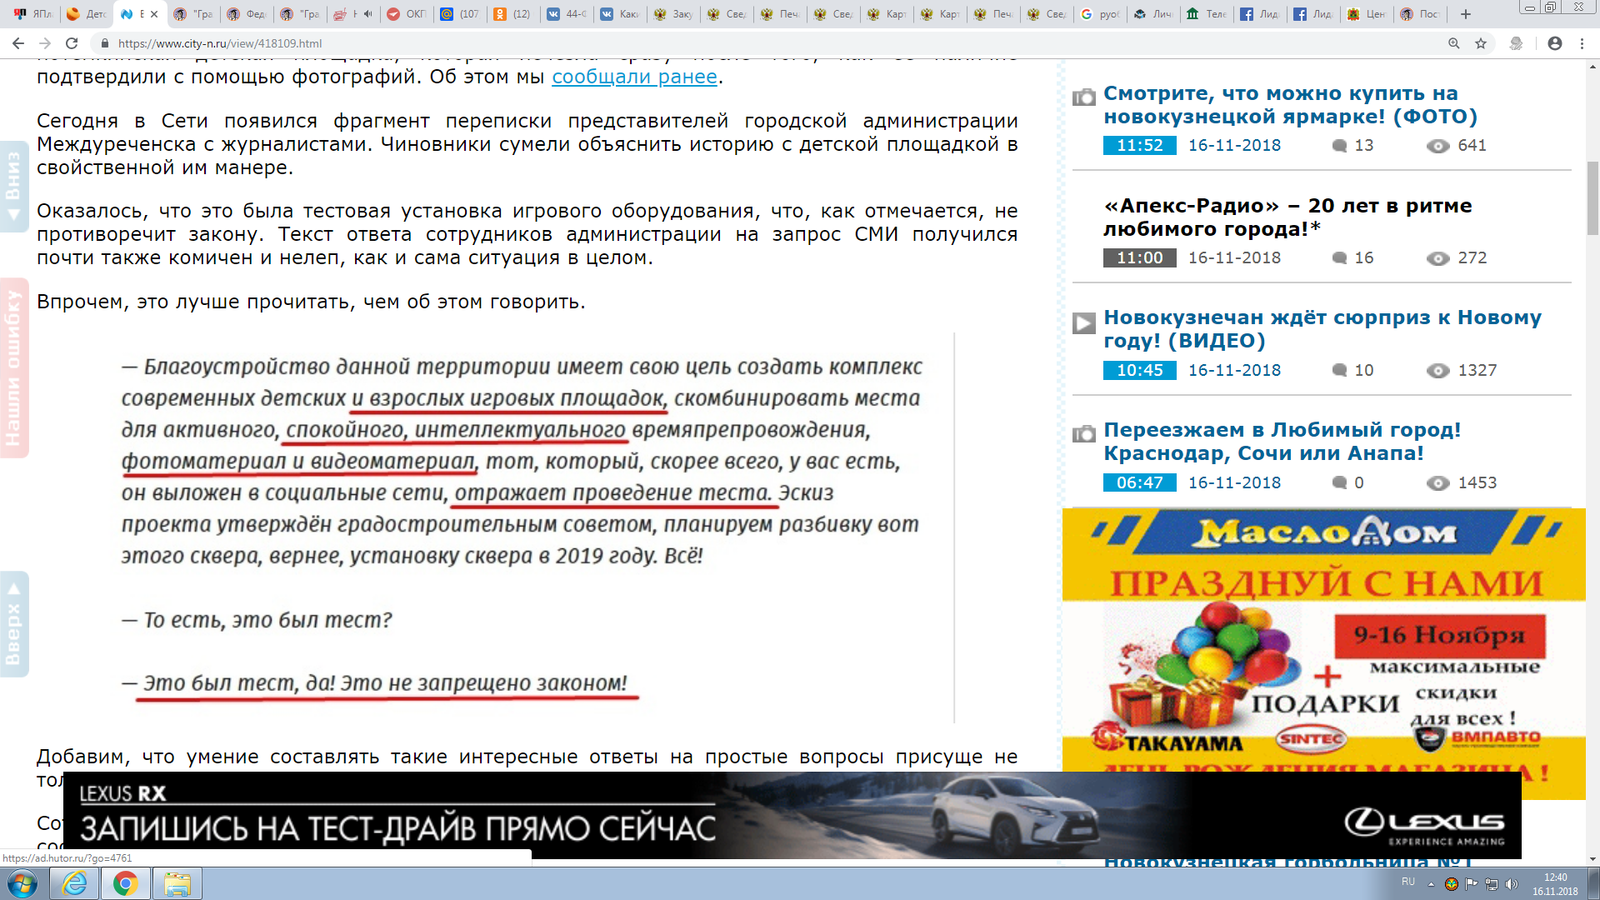Go back using the browser back arrow

coord(18,43)
